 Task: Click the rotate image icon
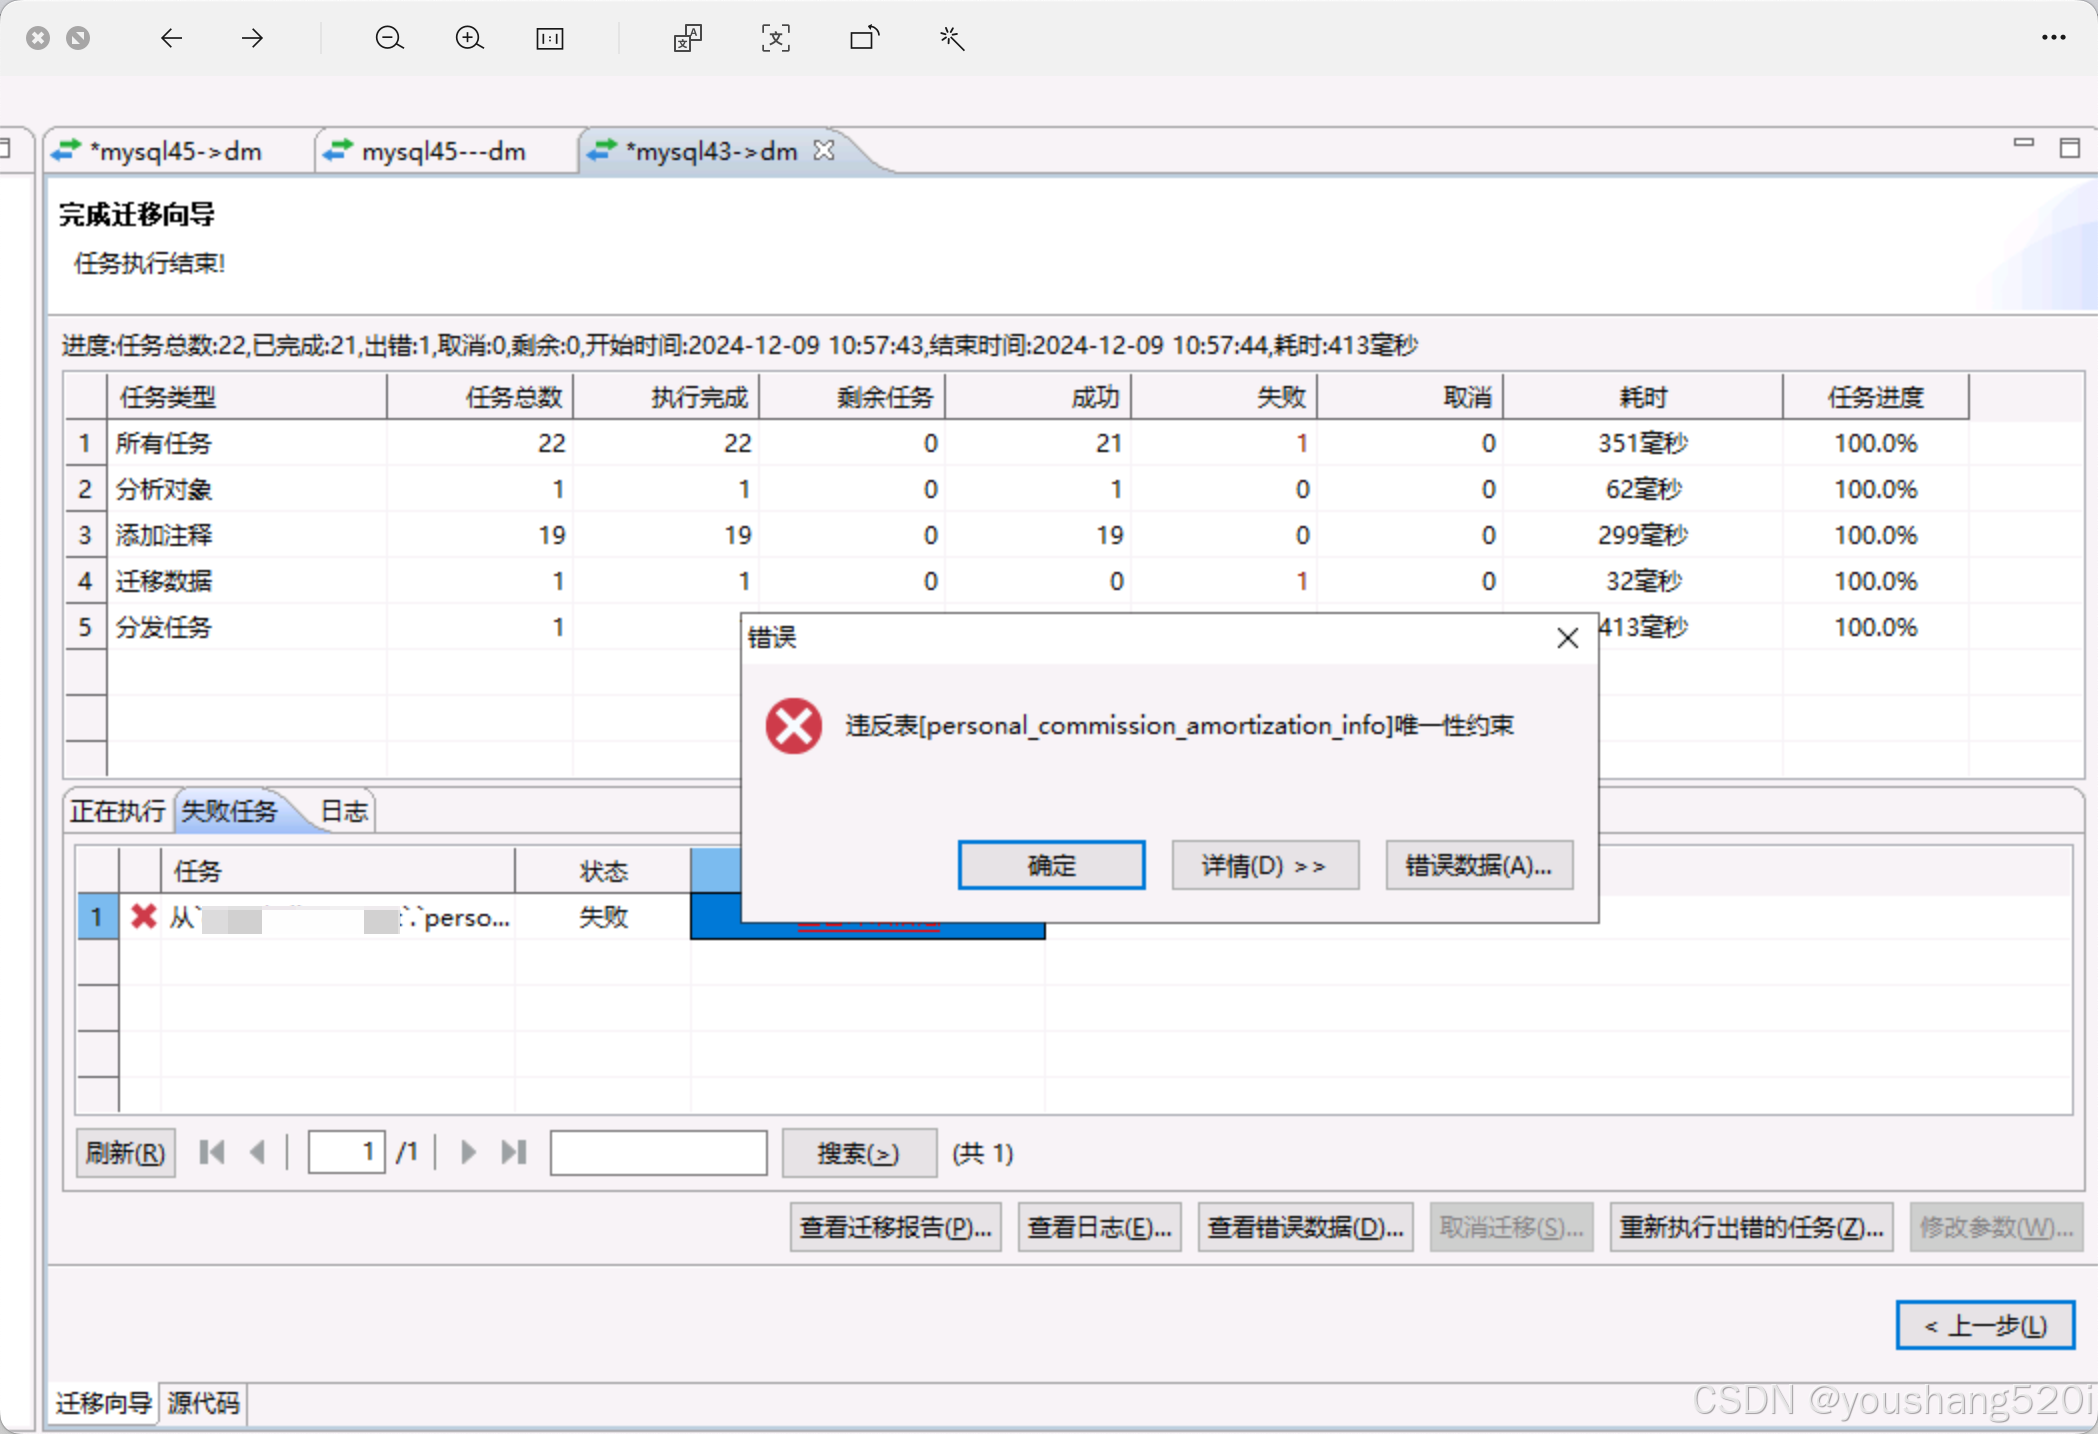864,39
